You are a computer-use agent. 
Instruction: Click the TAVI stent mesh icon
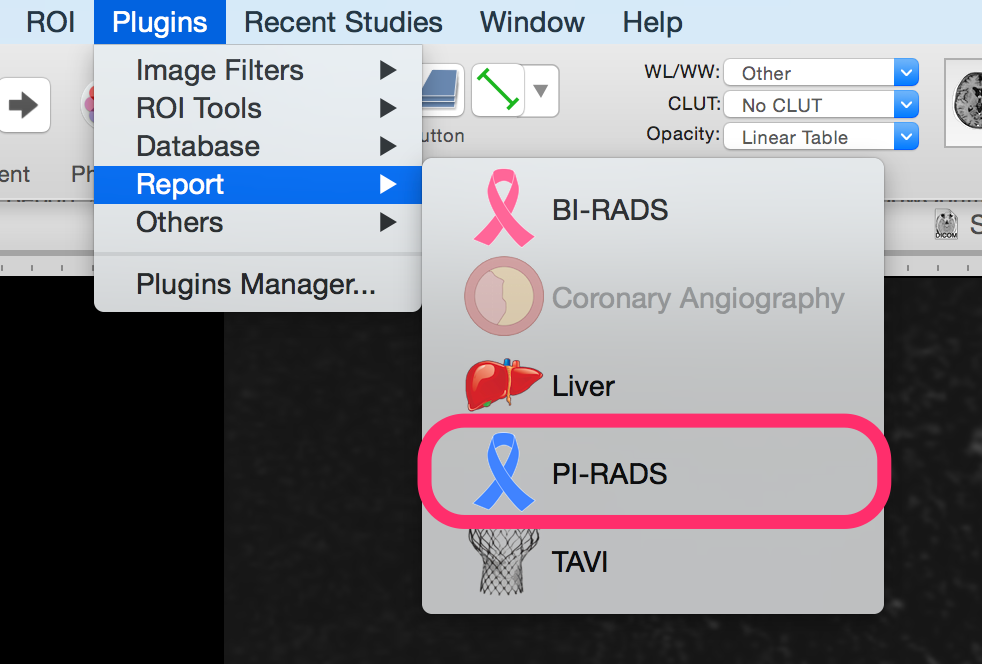504,561
